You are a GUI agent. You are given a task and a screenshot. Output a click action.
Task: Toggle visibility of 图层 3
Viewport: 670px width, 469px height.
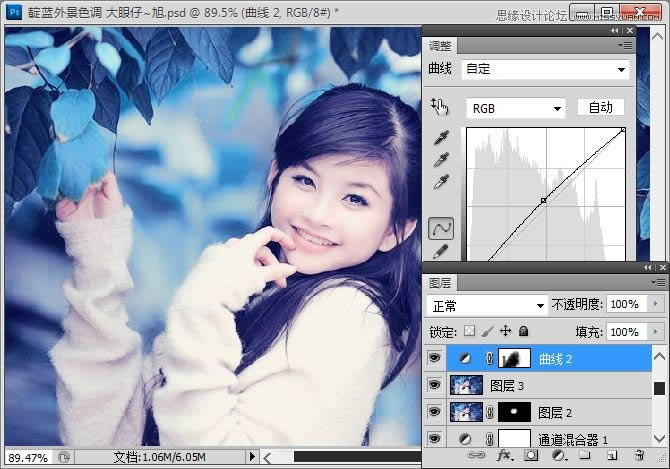point(434,384)
